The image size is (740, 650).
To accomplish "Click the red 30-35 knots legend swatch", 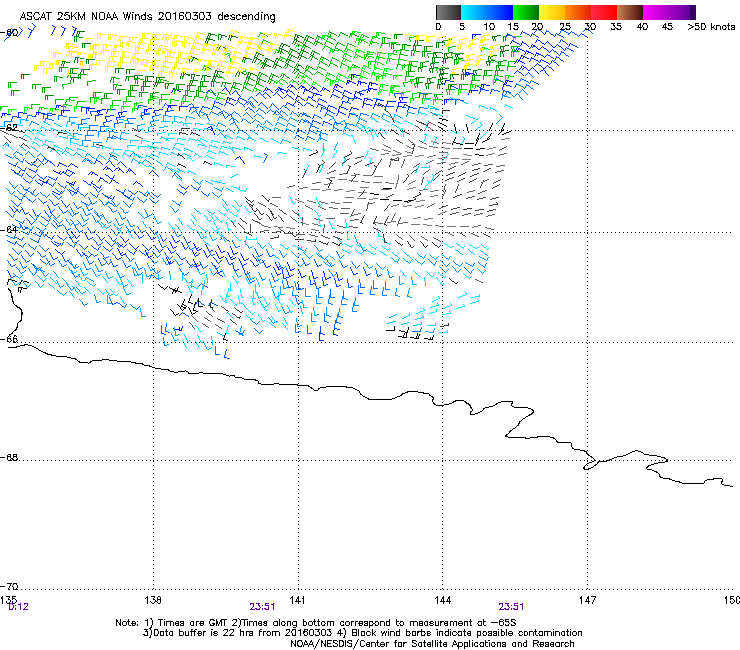I will pyautogui.click(x=604, y=12).
